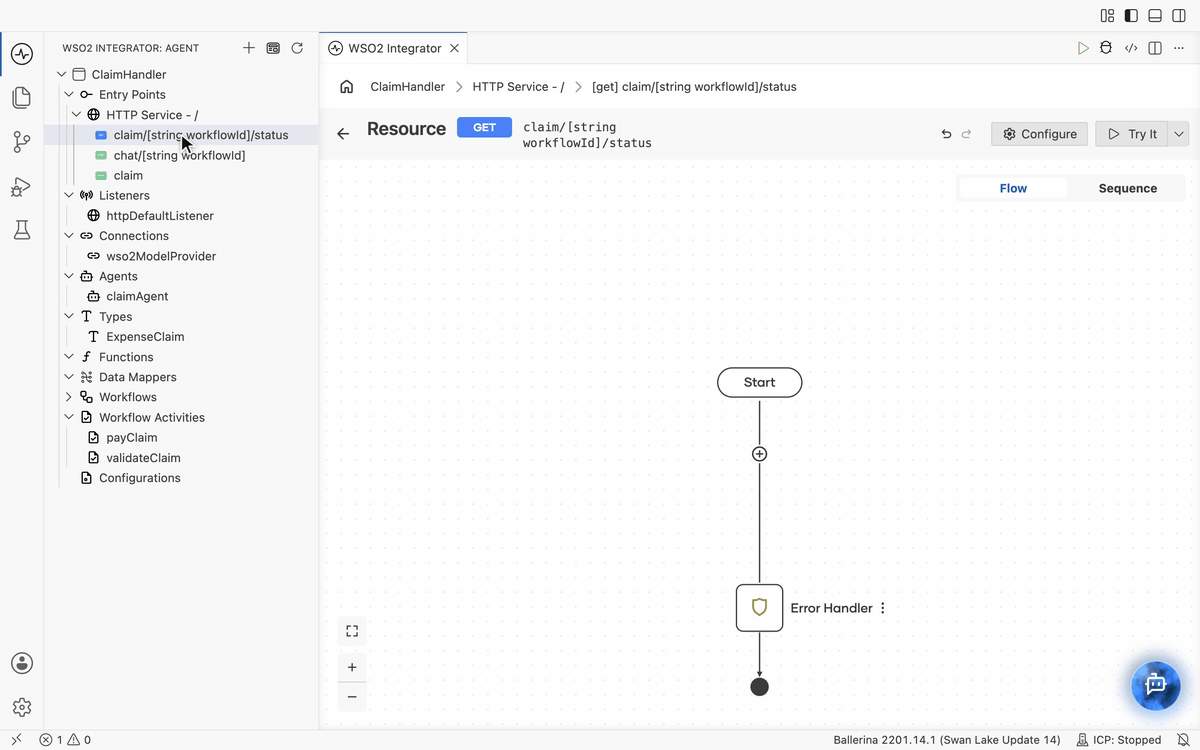The width and height of the screenshot is (1200, 750).
Task: Collapse the Connections section
Action: click(69, 236)
